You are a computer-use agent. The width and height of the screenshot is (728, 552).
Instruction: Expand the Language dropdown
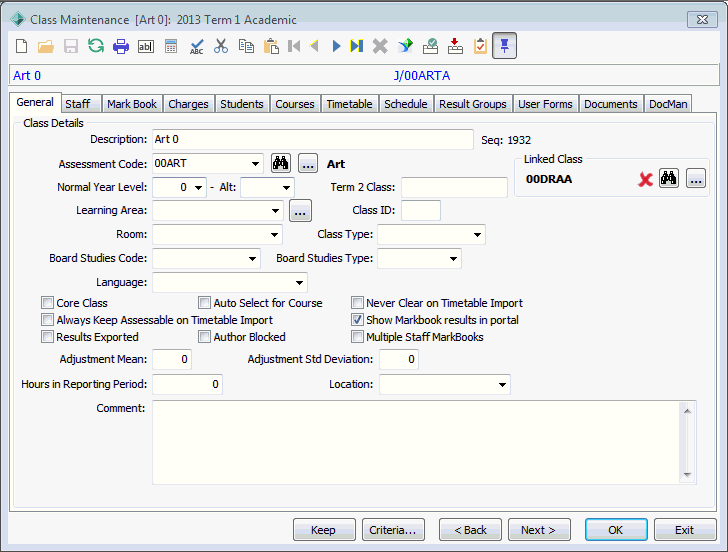tap(299, 282)
